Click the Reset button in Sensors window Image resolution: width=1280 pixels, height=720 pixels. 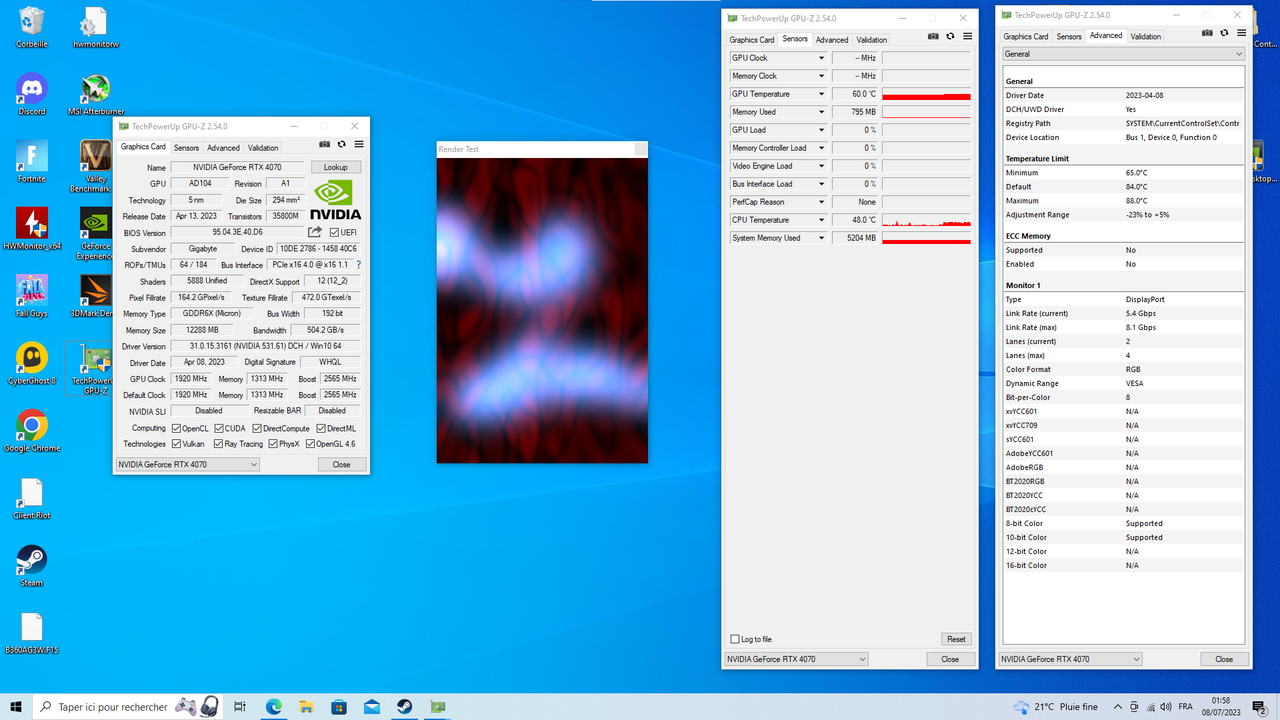tap(956, 639)
